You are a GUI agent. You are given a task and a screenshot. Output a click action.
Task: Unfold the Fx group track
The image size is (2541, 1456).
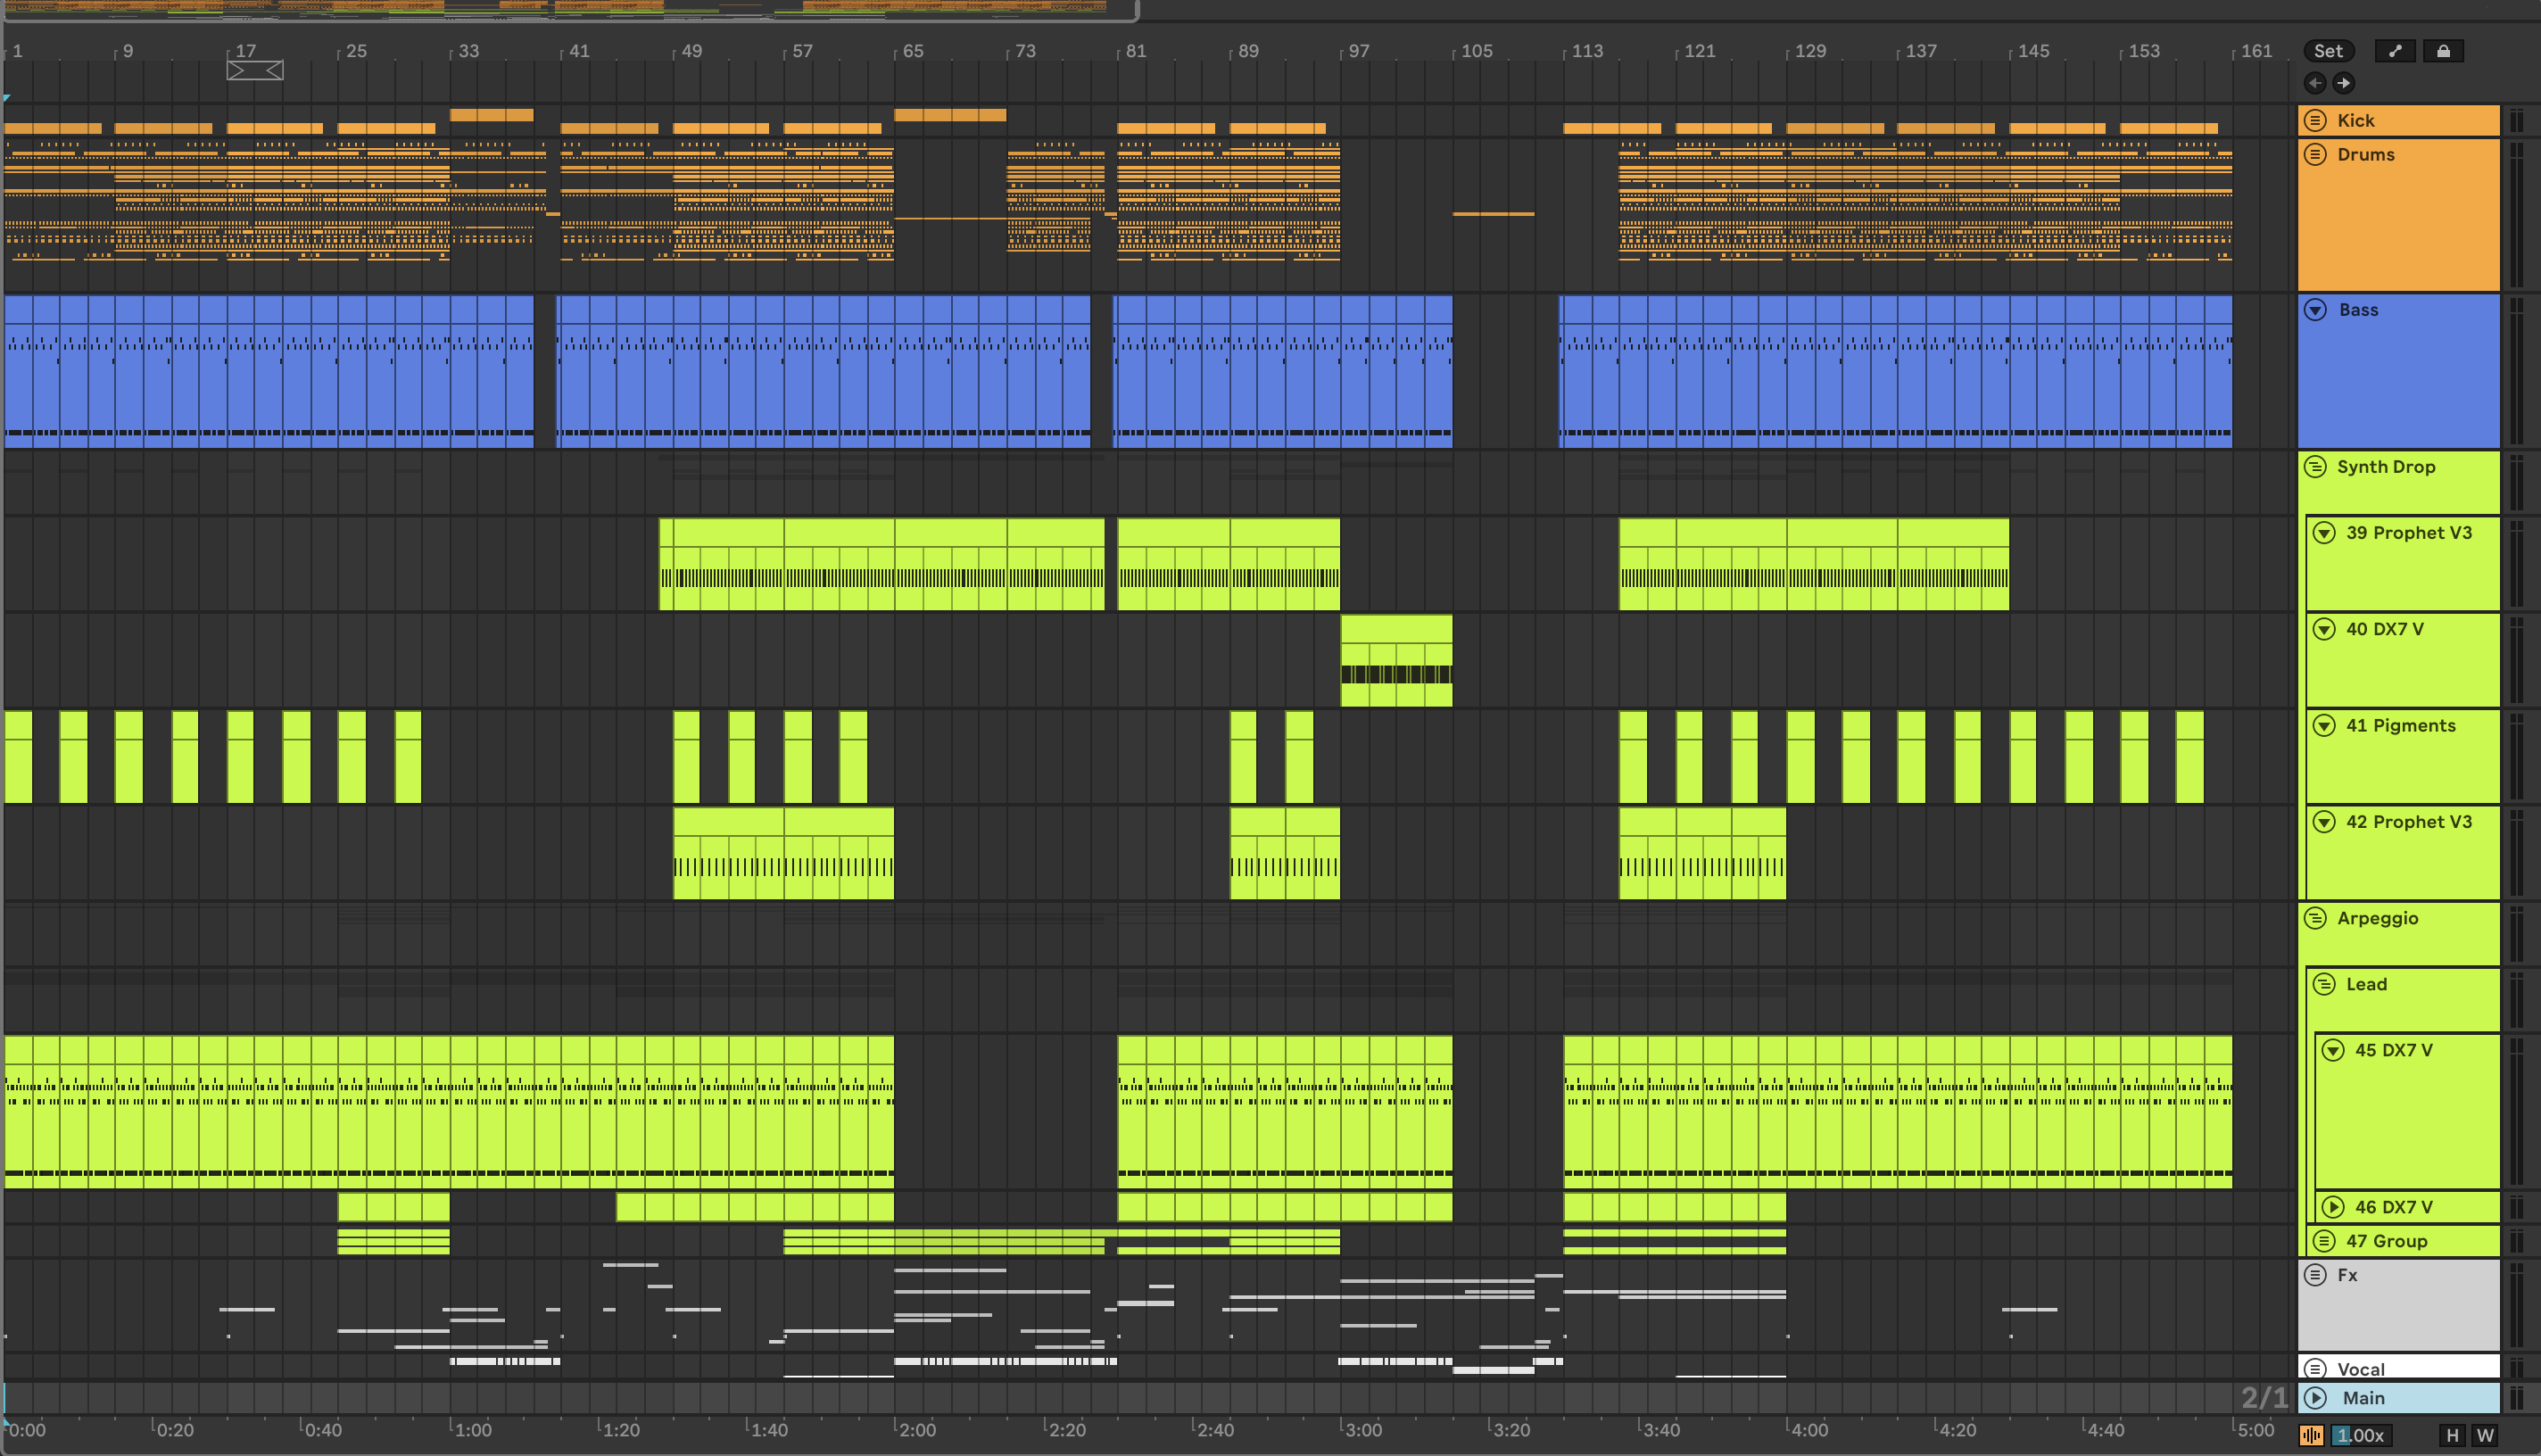[2315, 1275]
